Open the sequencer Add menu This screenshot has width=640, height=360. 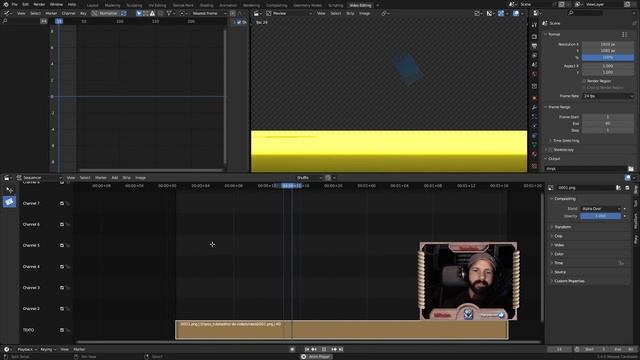coord(115,178)
